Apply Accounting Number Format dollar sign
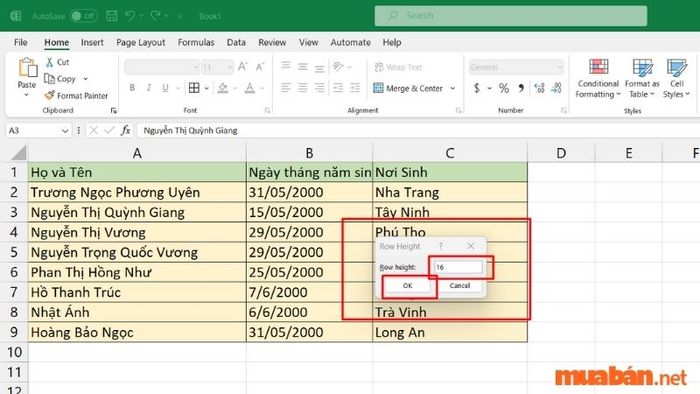 477,88
